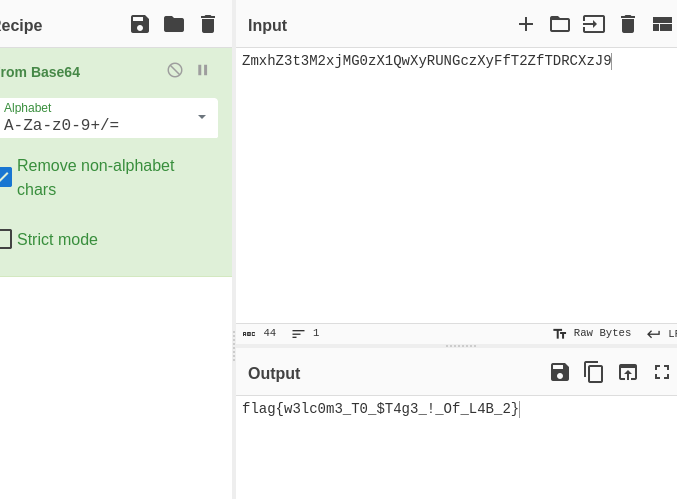Uncheck Remove non-alphabet chars checkbox
Viewport: 677px width, 499px height.
pos(5,177)
